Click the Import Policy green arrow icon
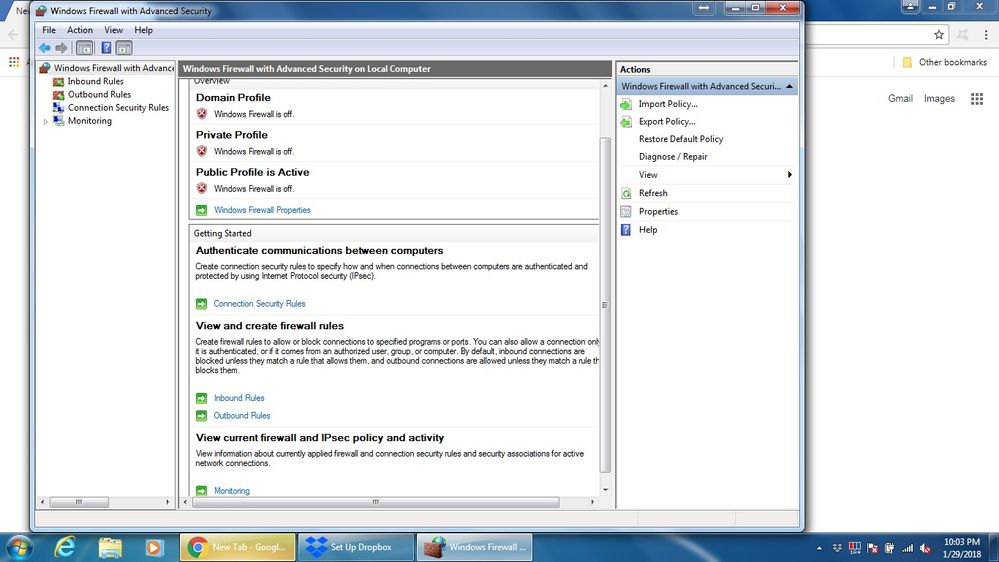The height and width of the screenshot is (562, 999). point(627,104)
